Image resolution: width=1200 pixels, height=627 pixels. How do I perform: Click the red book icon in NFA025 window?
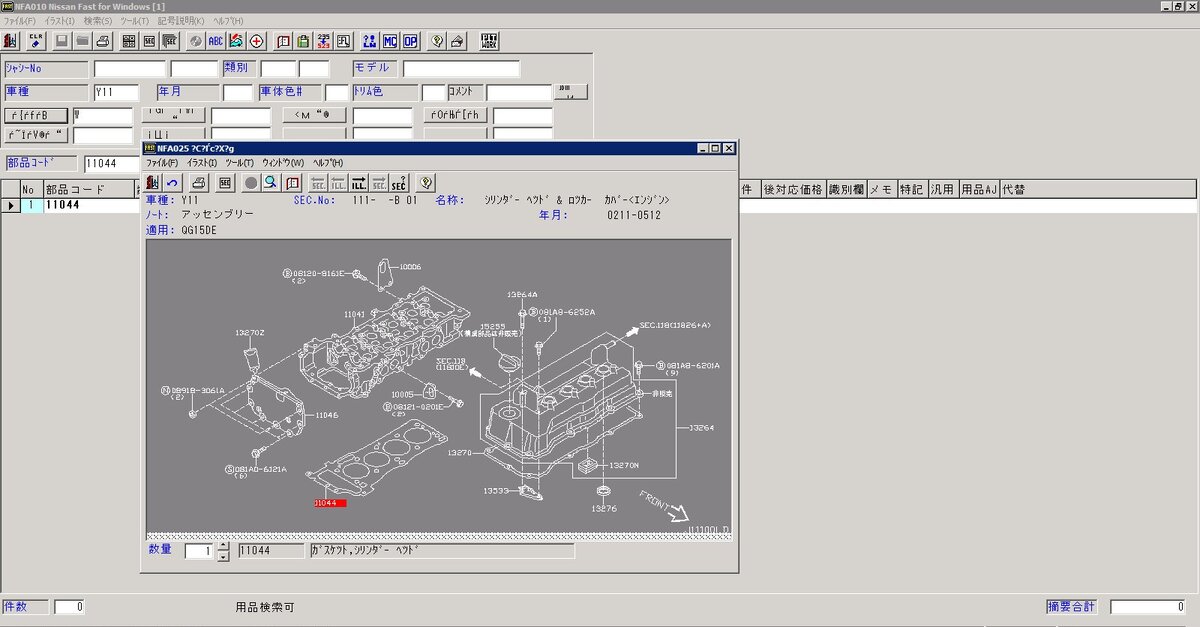point(292,182)
